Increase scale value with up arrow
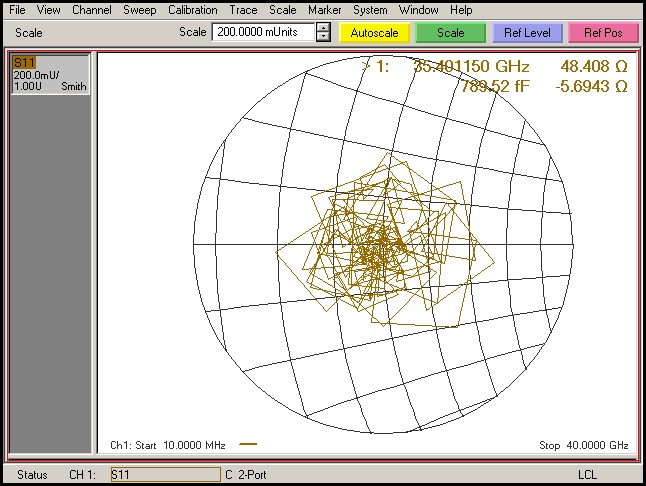The height and width of the screenshot is (486, 646). [322, 27]
